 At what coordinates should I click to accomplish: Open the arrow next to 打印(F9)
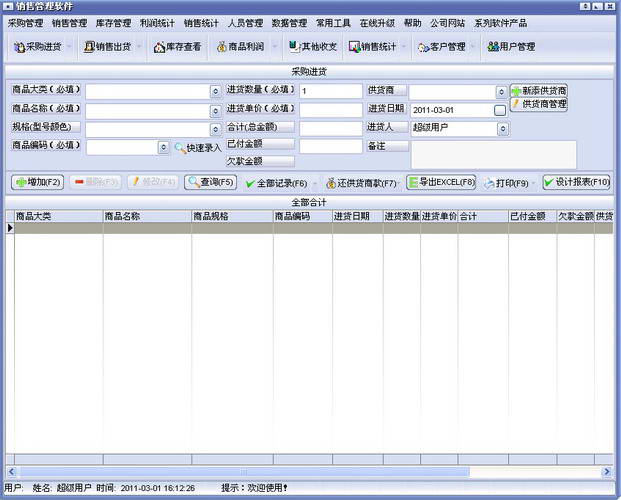click(534, 183)
